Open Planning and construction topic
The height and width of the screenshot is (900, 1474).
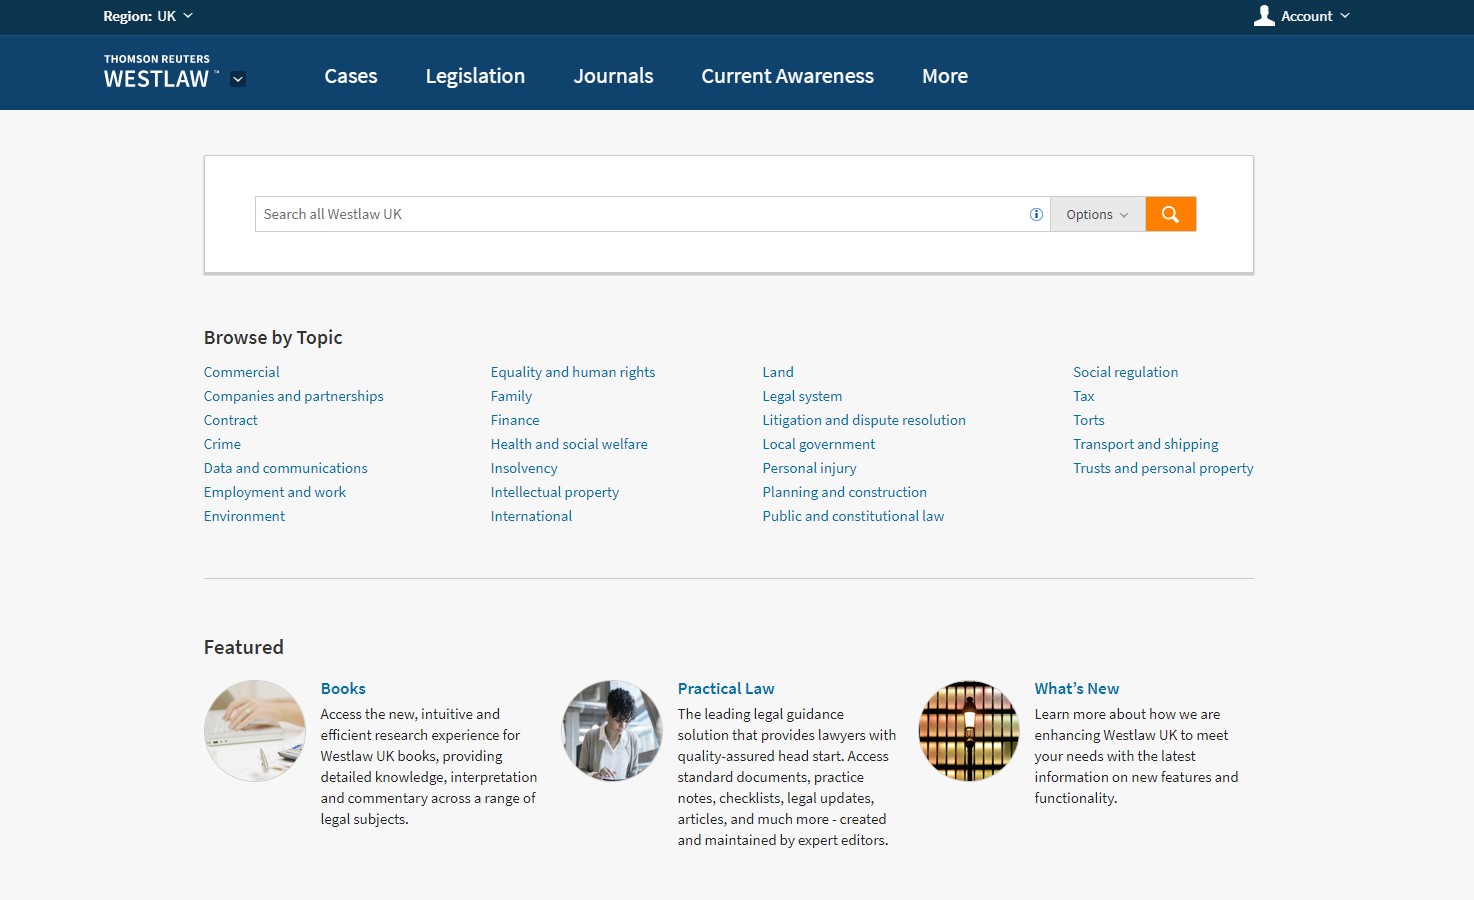tap(845, 492)
